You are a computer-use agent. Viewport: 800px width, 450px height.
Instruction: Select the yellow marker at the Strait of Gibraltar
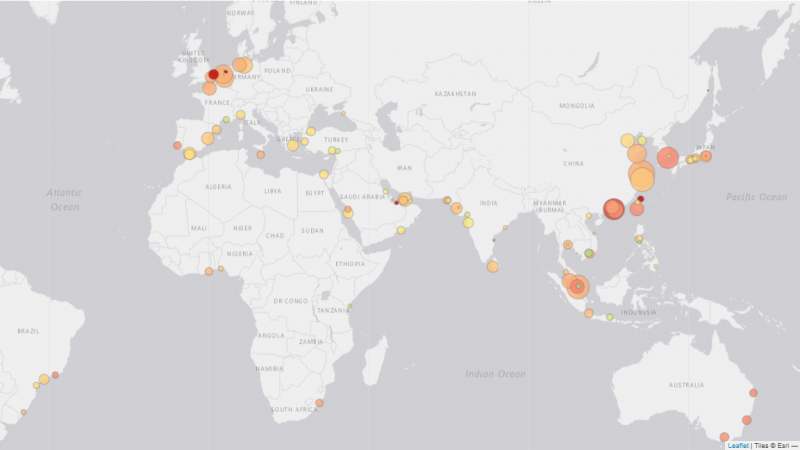[x=189, y=153]
